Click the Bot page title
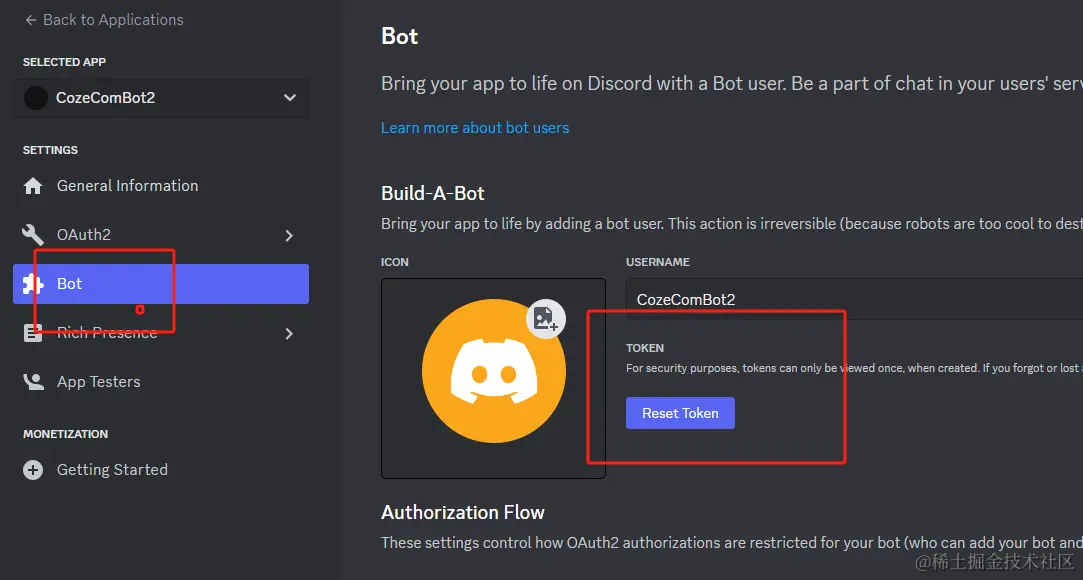Image resolution: width=1083 pixels, height=580 pixels. [x=400, y=36]
